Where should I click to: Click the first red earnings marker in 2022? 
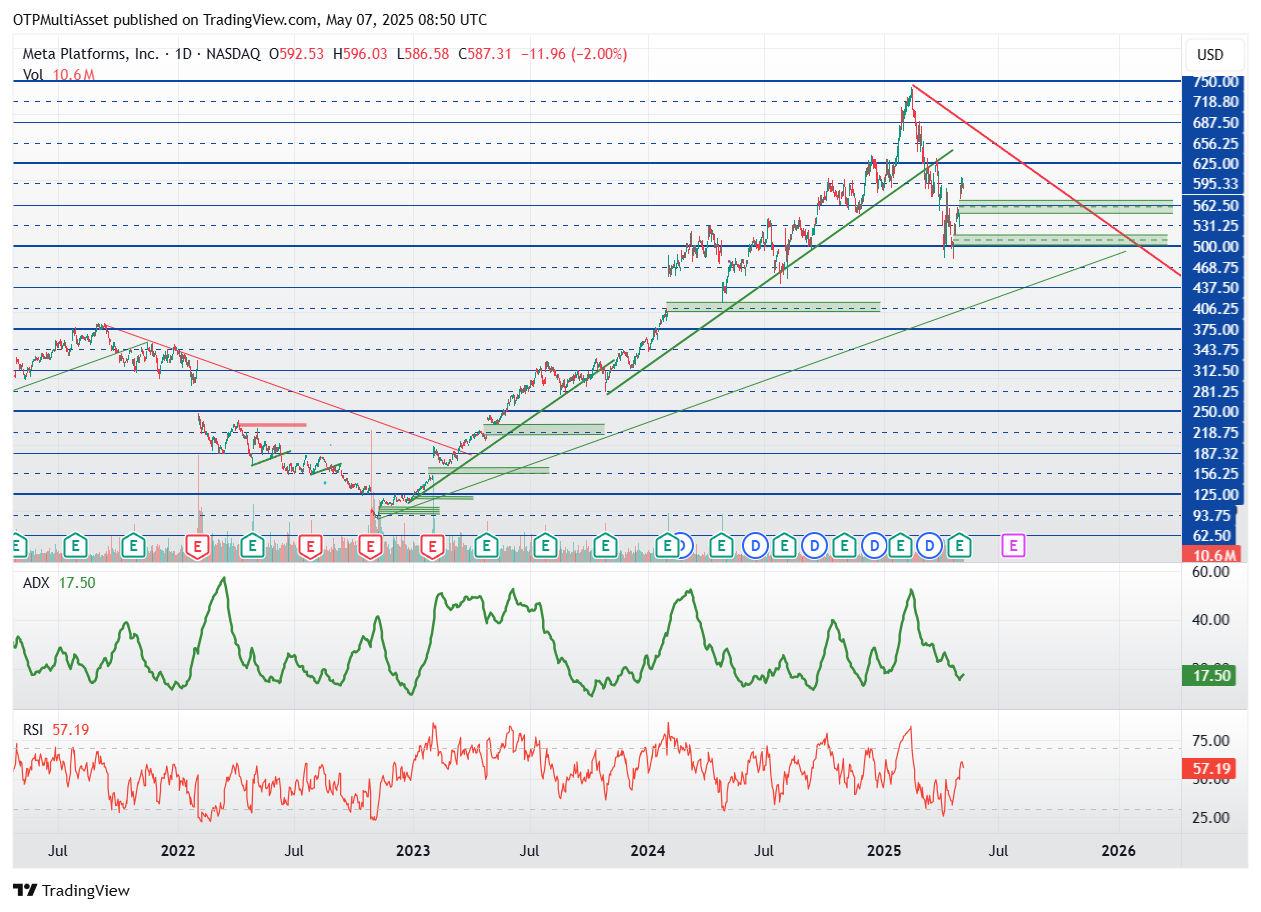[197, 545]
